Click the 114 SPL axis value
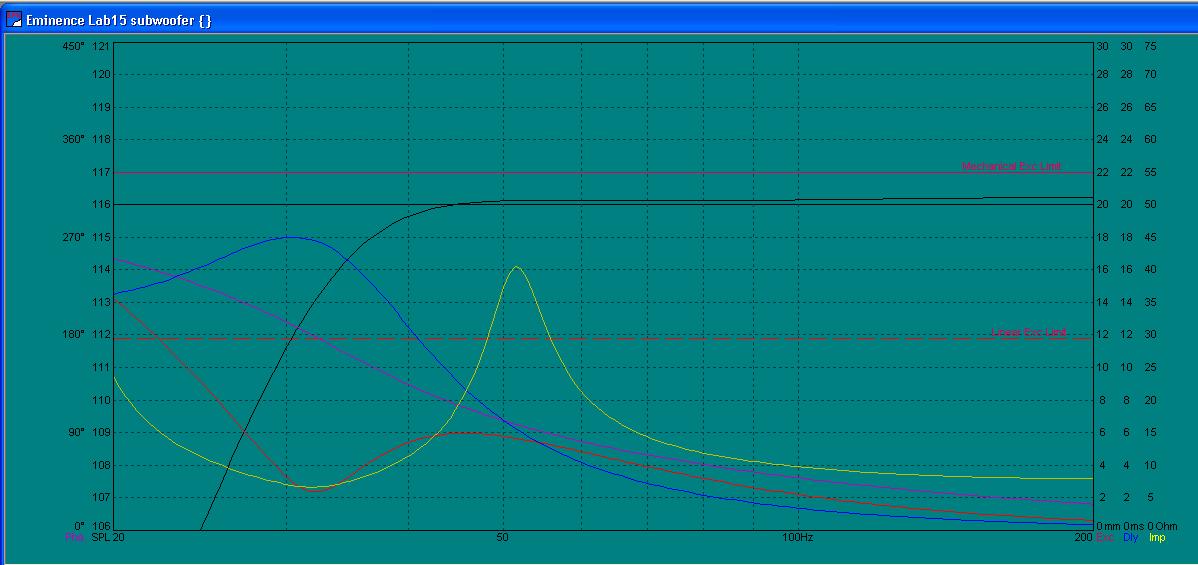The height and width of the screenshot is (565, 1198). (x=101, y=269)
